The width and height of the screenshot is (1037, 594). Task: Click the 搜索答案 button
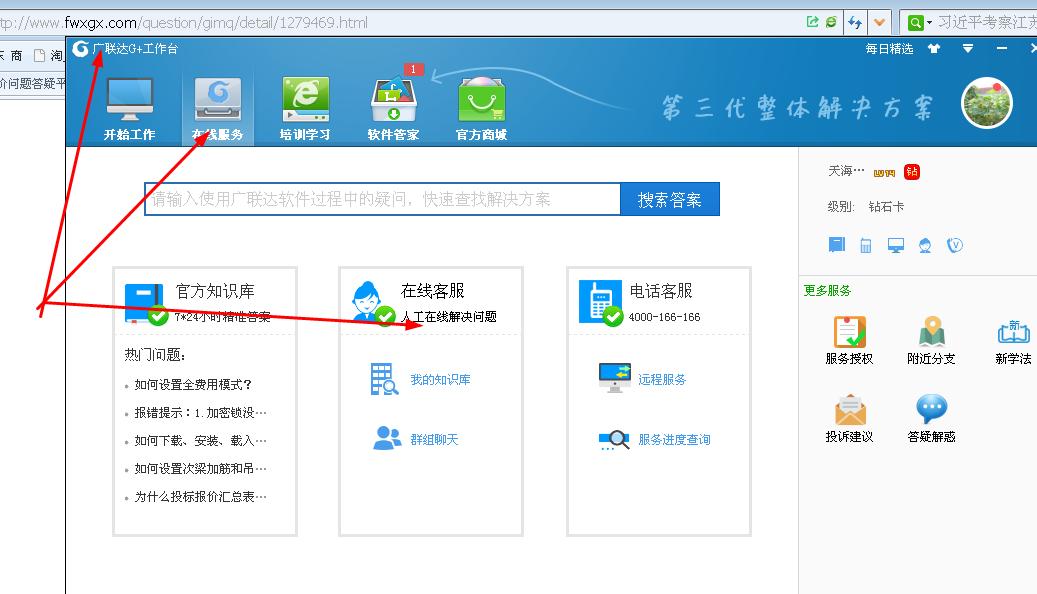[669, 199]
